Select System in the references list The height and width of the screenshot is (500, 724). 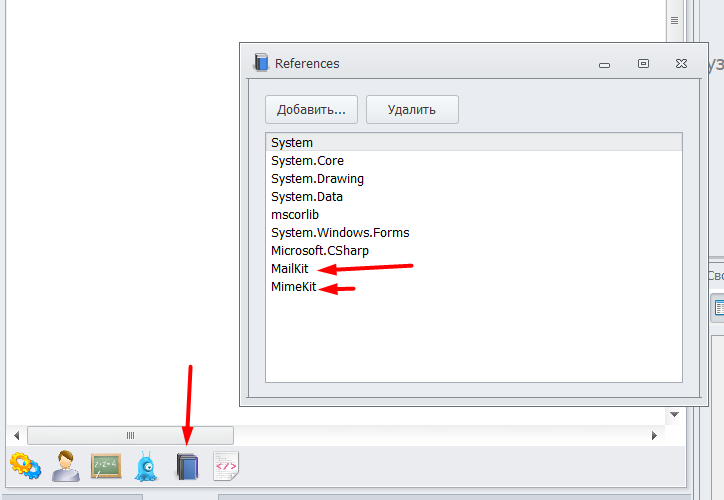[x=474, y=142]
